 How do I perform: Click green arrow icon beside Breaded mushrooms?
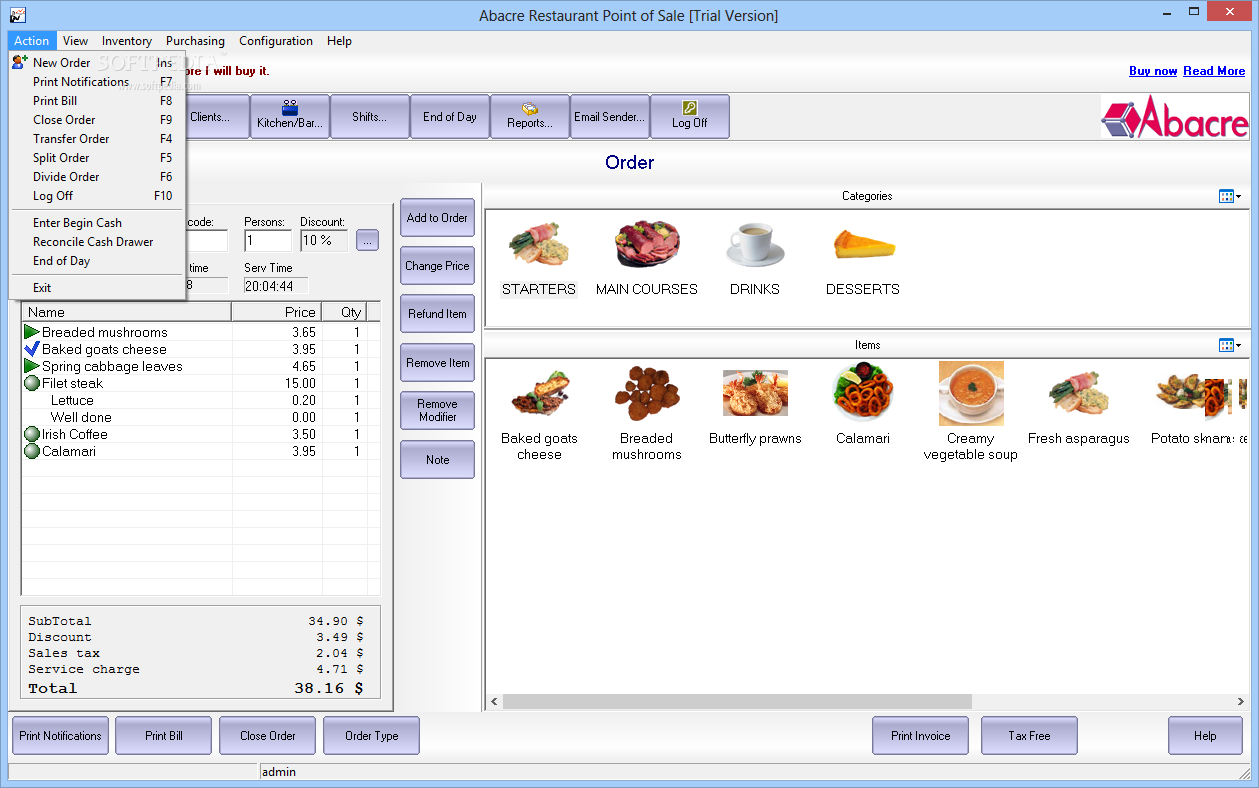coord(32,332)
